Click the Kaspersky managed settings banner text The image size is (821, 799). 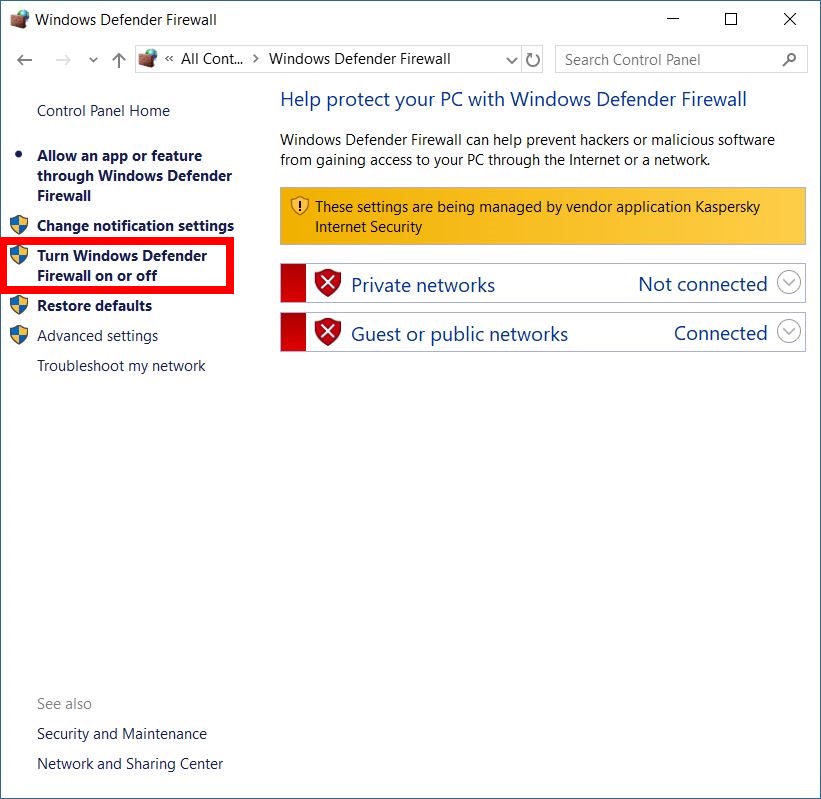coord(537,216)
